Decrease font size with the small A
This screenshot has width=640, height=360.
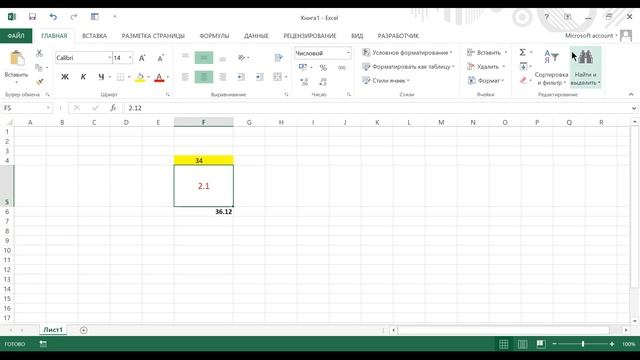coord(160,58)
